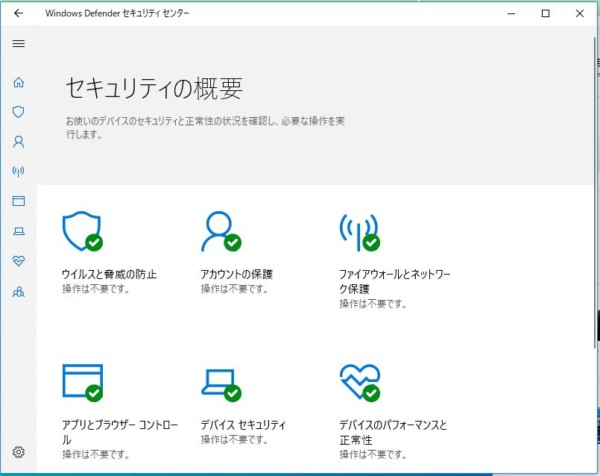Click the vertical scrollbar of the window
Image resolution: width=600 pixels, height=476 pixels.
pyautogui.click(x=595, y=191)
